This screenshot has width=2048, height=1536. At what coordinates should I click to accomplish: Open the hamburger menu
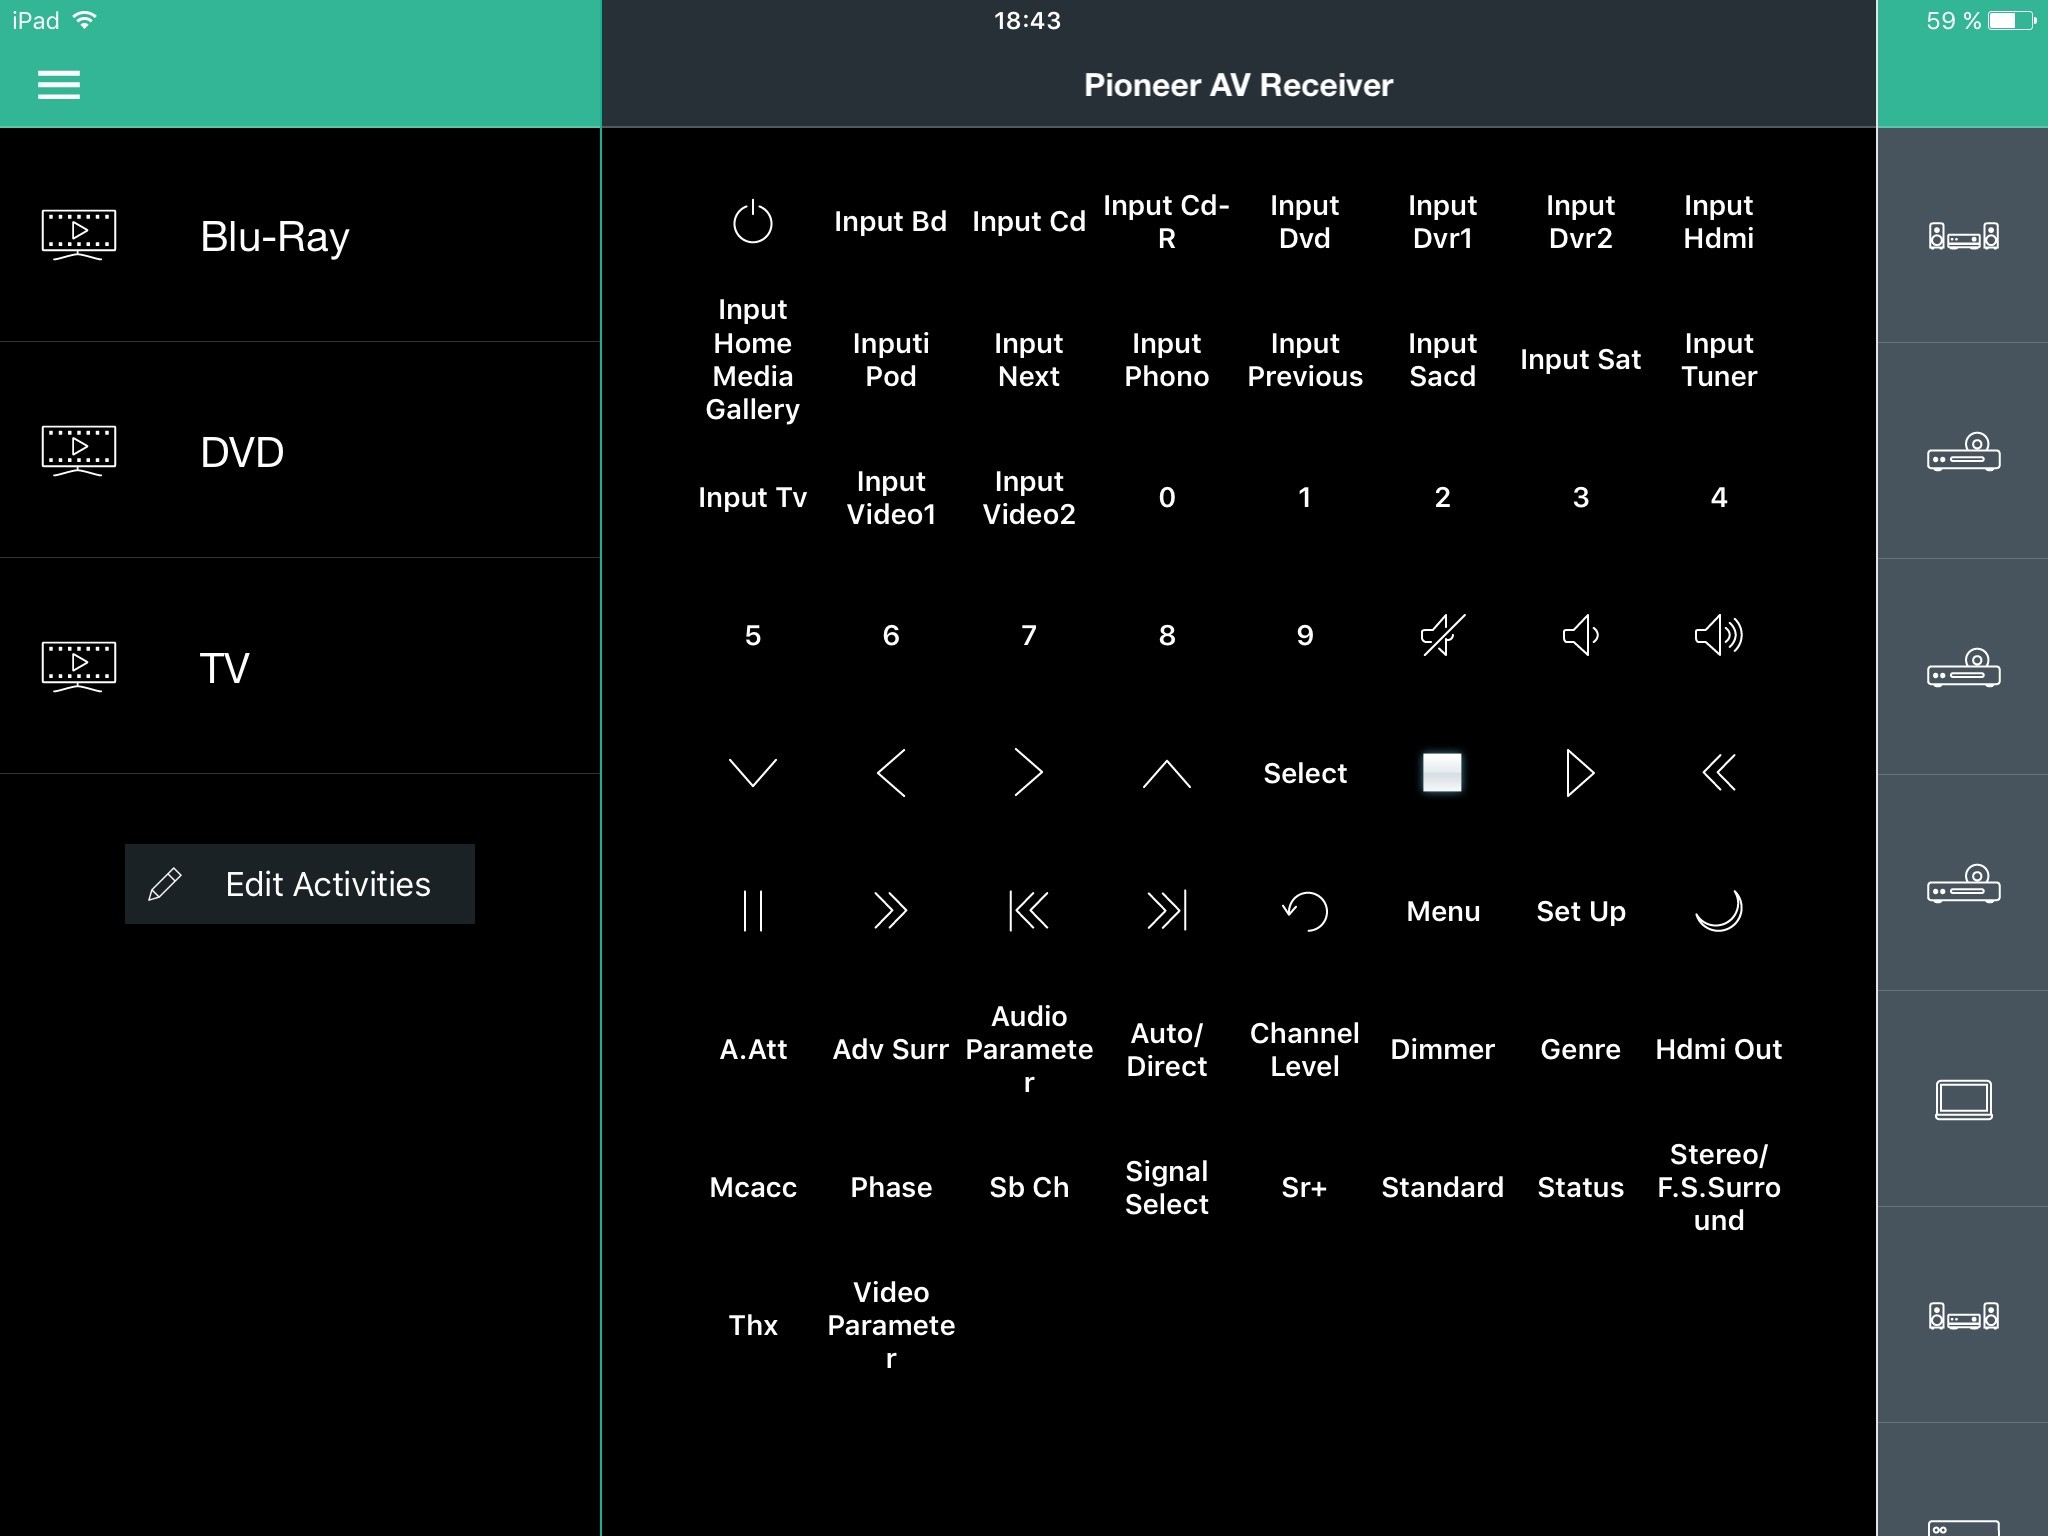59,85
